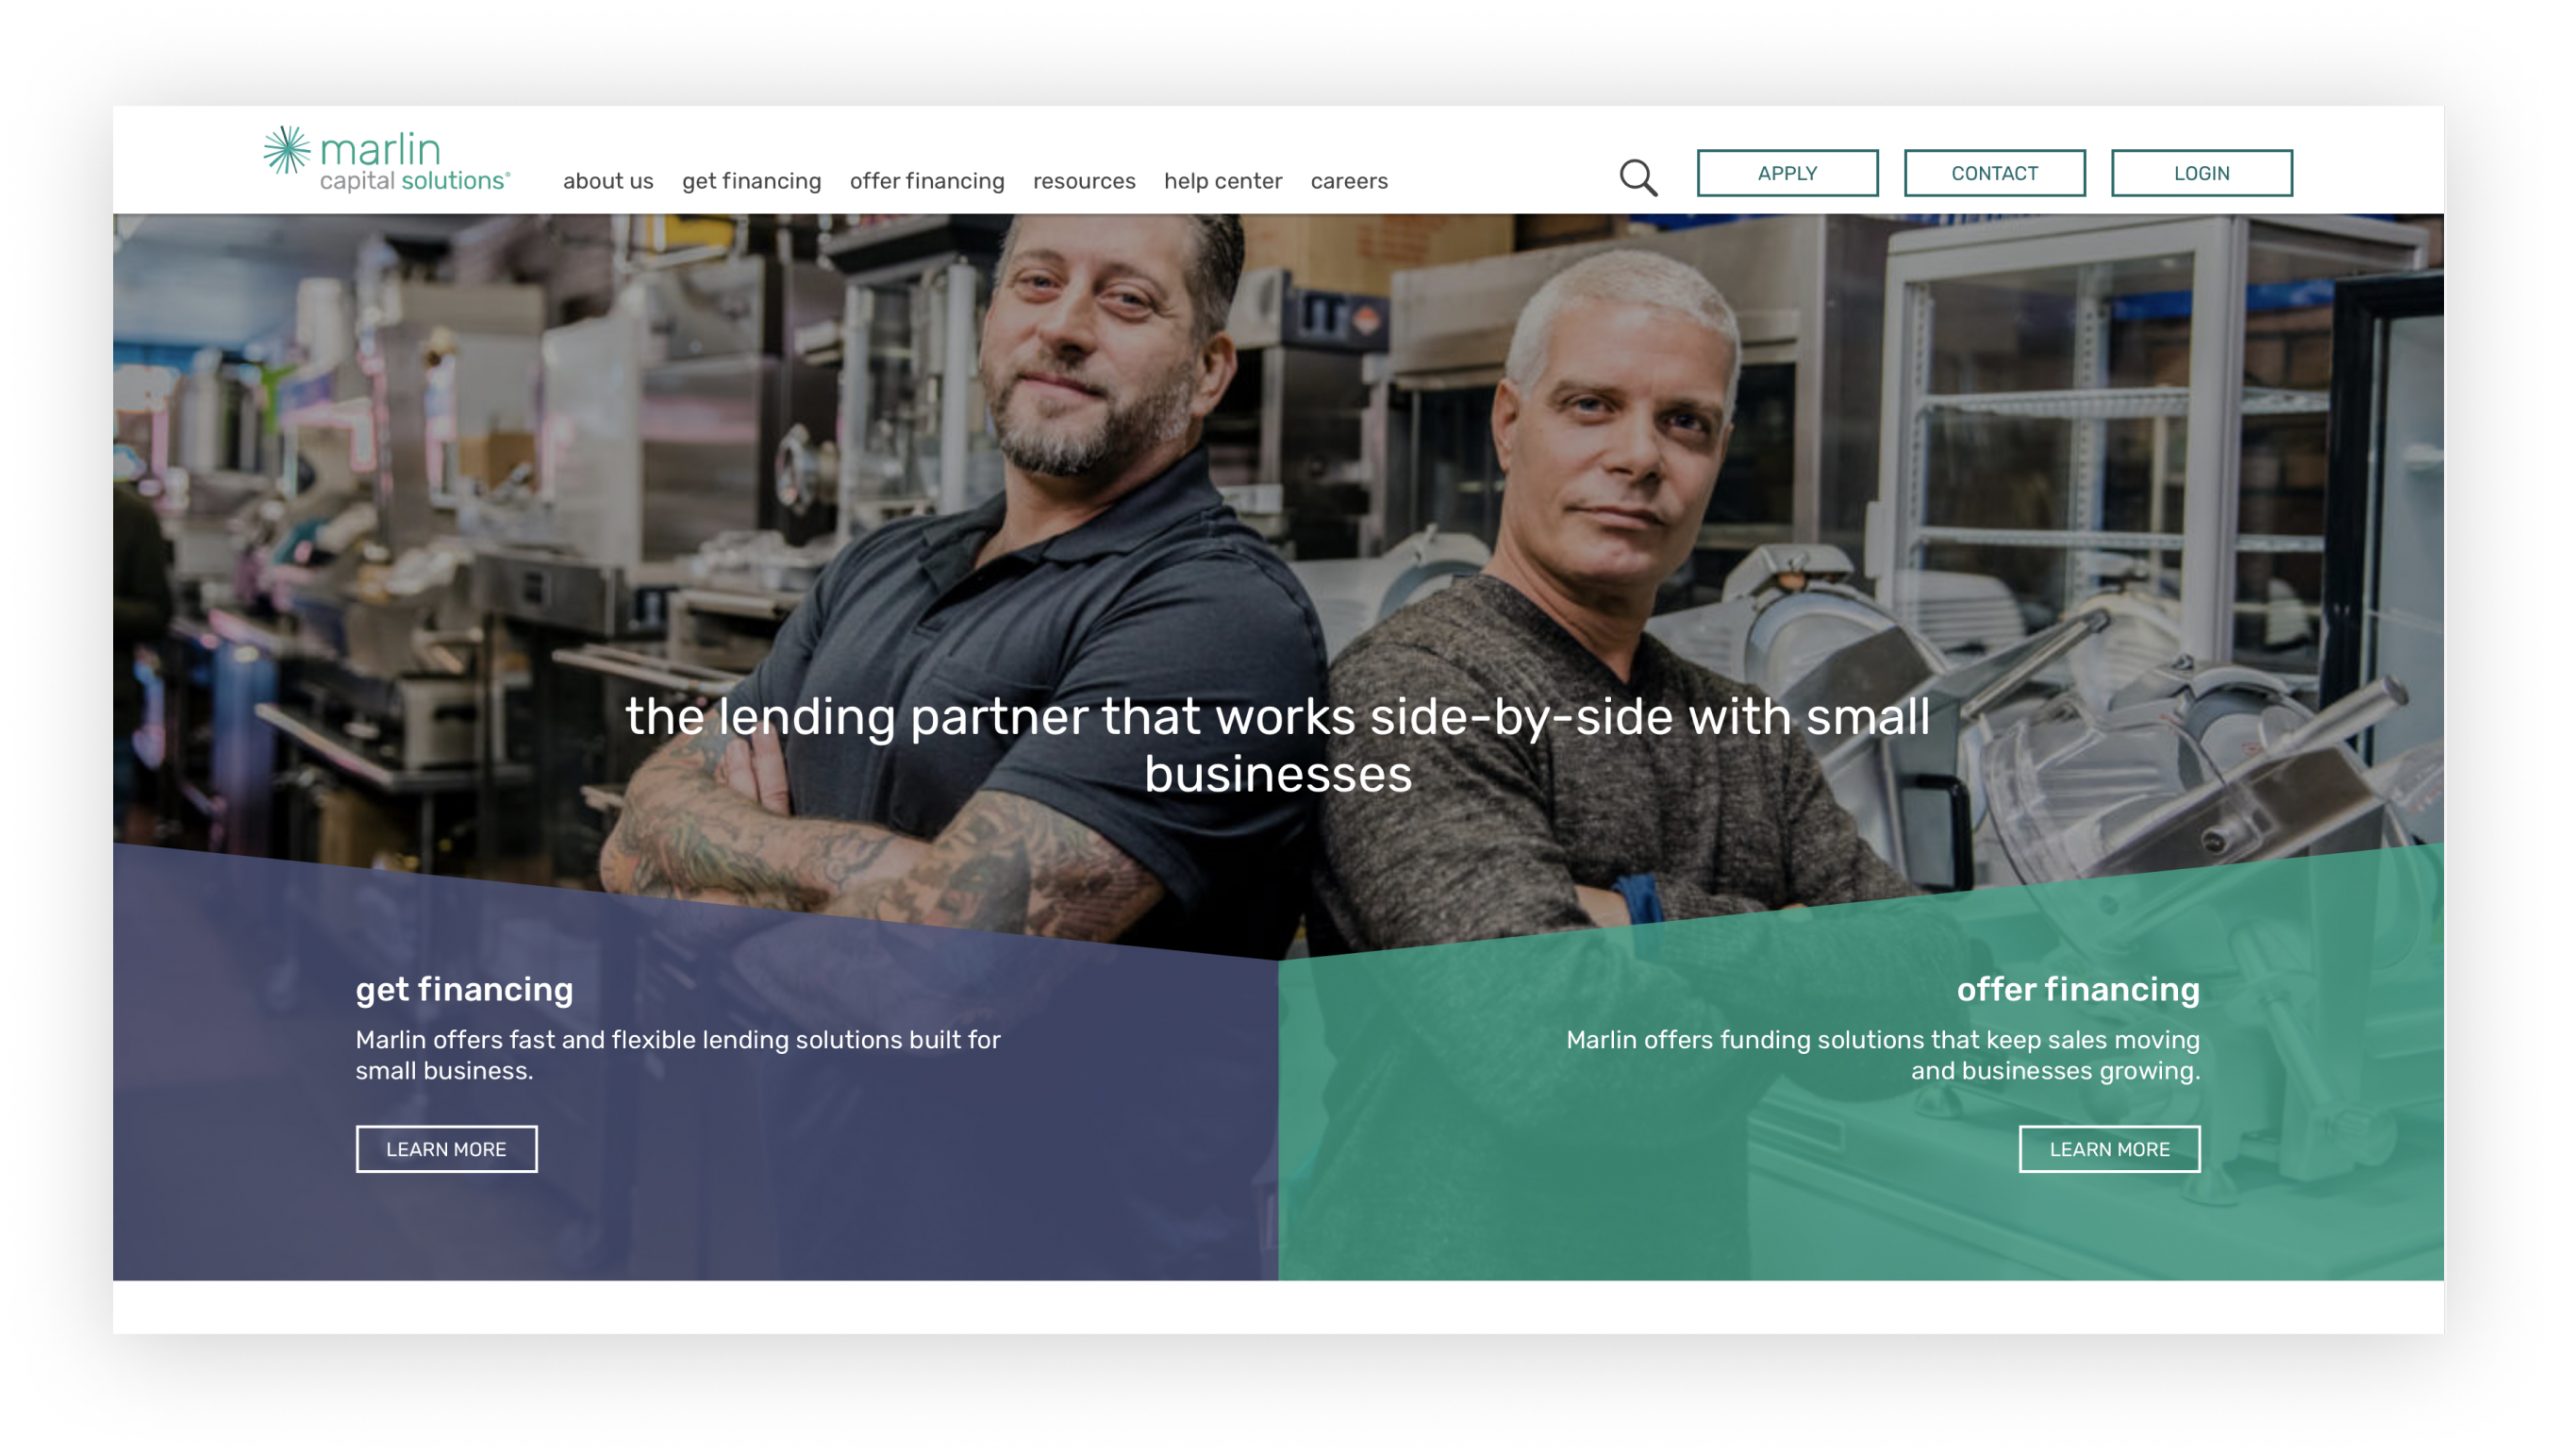
Task: Click the magnifying glass search icon
Action: pyautogui.click(x=1638, y=178)
